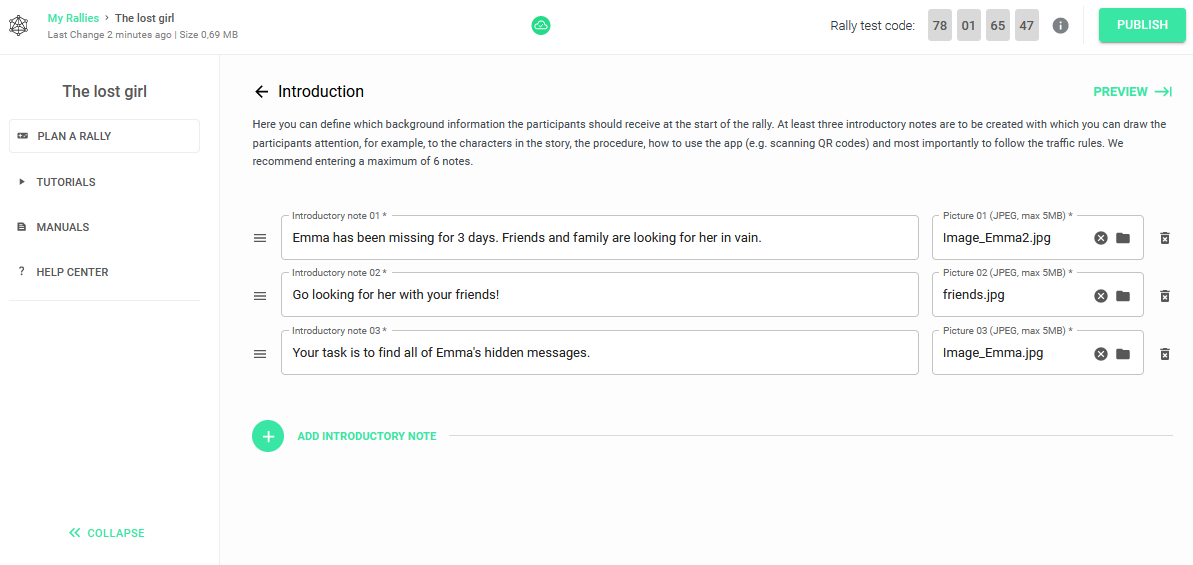This screenshot has height=565, width=1193.
Task: Open rally test code info icon
Action: (x=1061, y=26)
